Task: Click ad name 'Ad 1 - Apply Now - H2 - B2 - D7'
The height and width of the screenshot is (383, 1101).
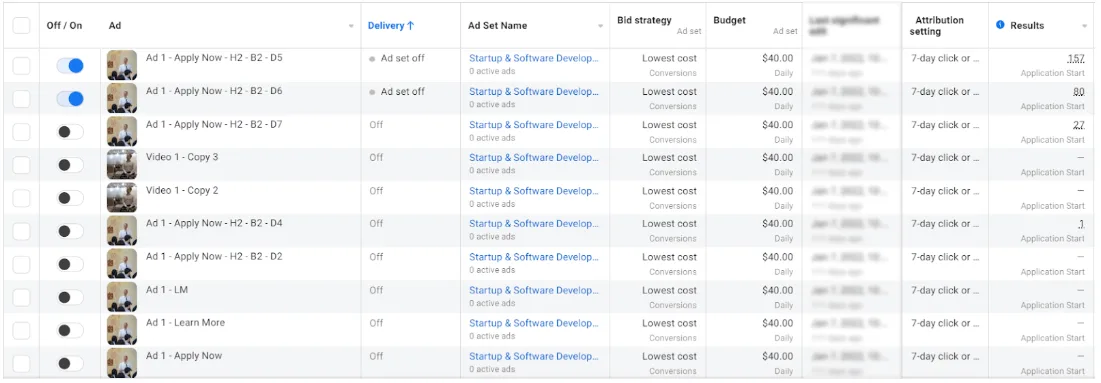Action: coord(214,124)
